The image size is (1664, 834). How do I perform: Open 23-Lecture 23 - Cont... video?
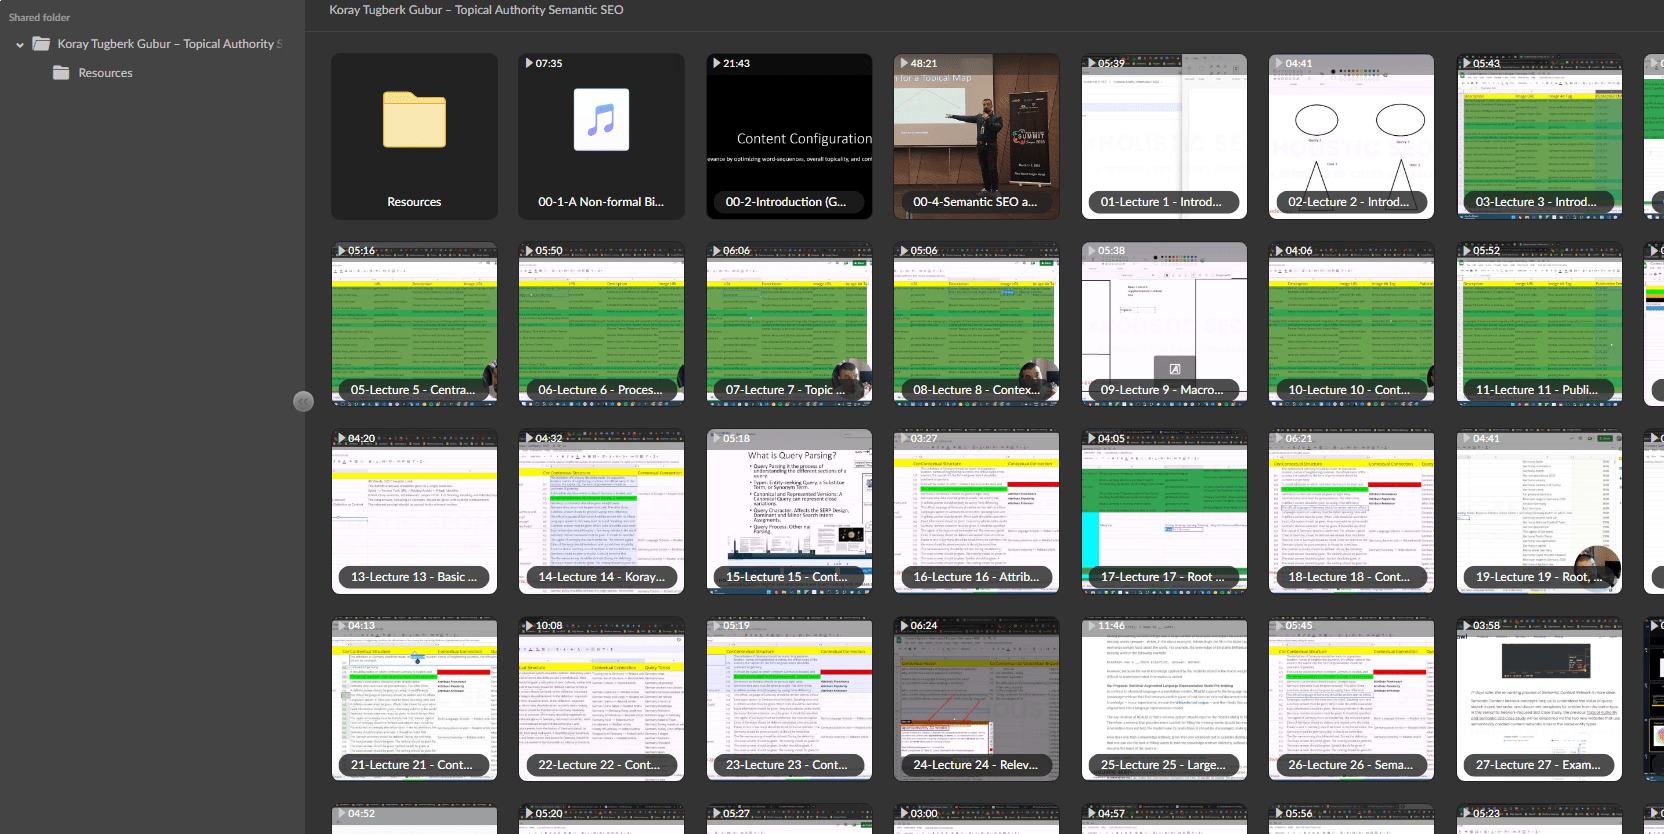tap(789, 699)
